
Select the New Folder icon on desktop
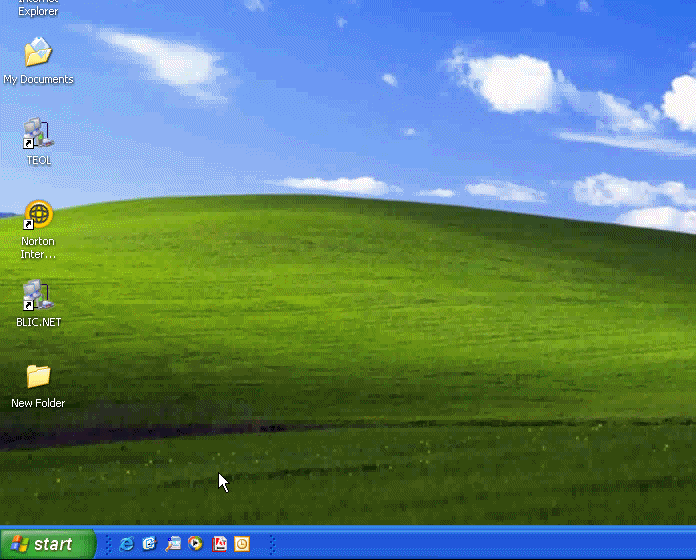point(38,377)
